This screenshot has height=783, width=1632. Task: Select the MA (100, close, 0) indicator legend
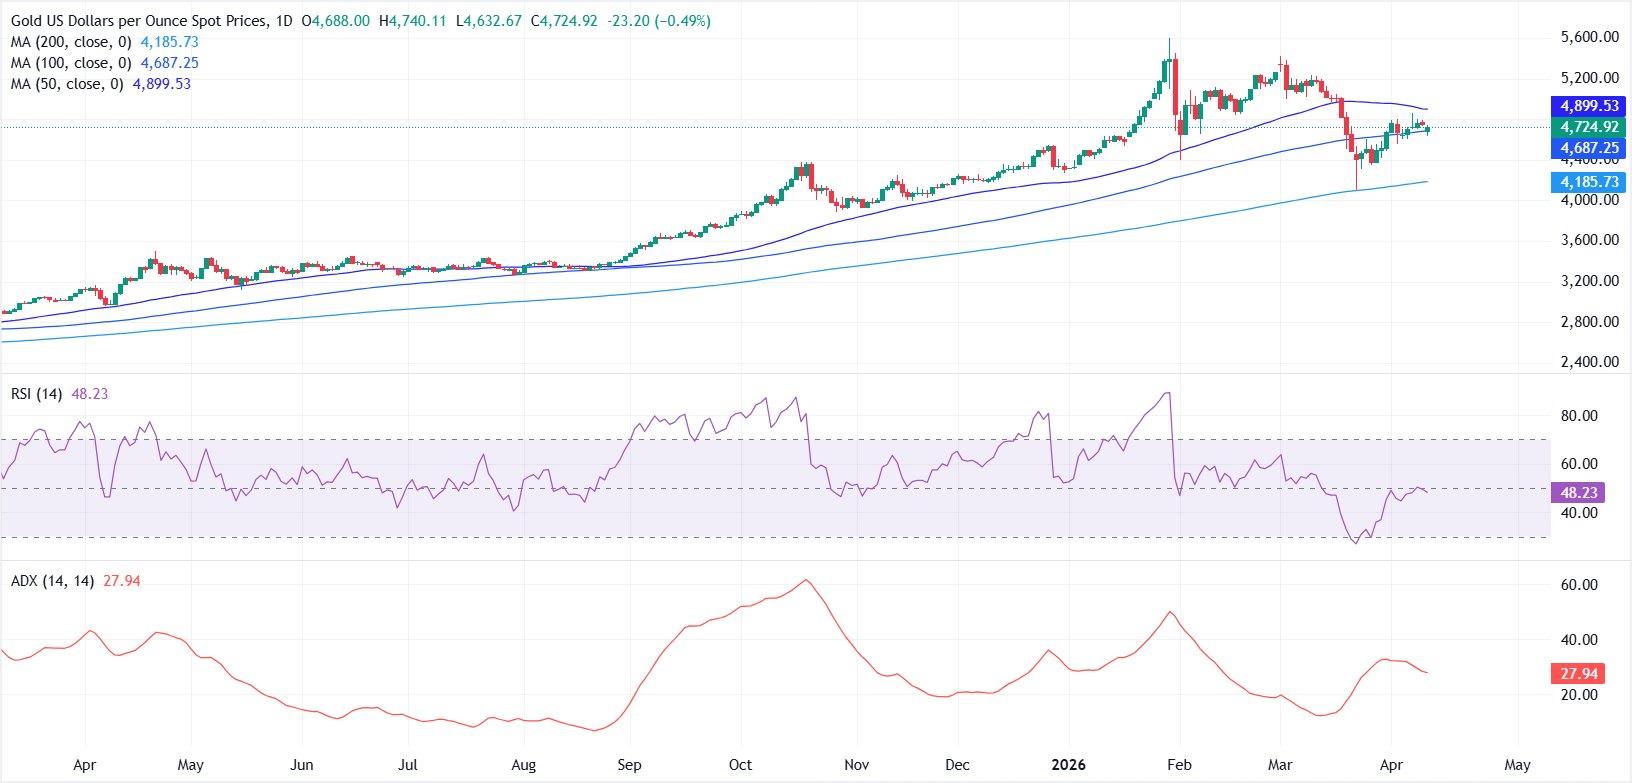(71, 63)
